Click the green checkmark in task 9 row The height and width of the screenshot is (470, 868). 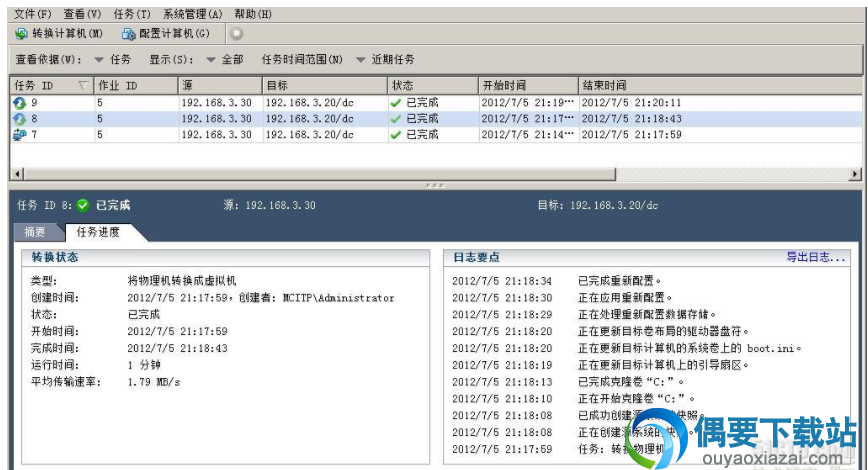click(x=395, y=103)
